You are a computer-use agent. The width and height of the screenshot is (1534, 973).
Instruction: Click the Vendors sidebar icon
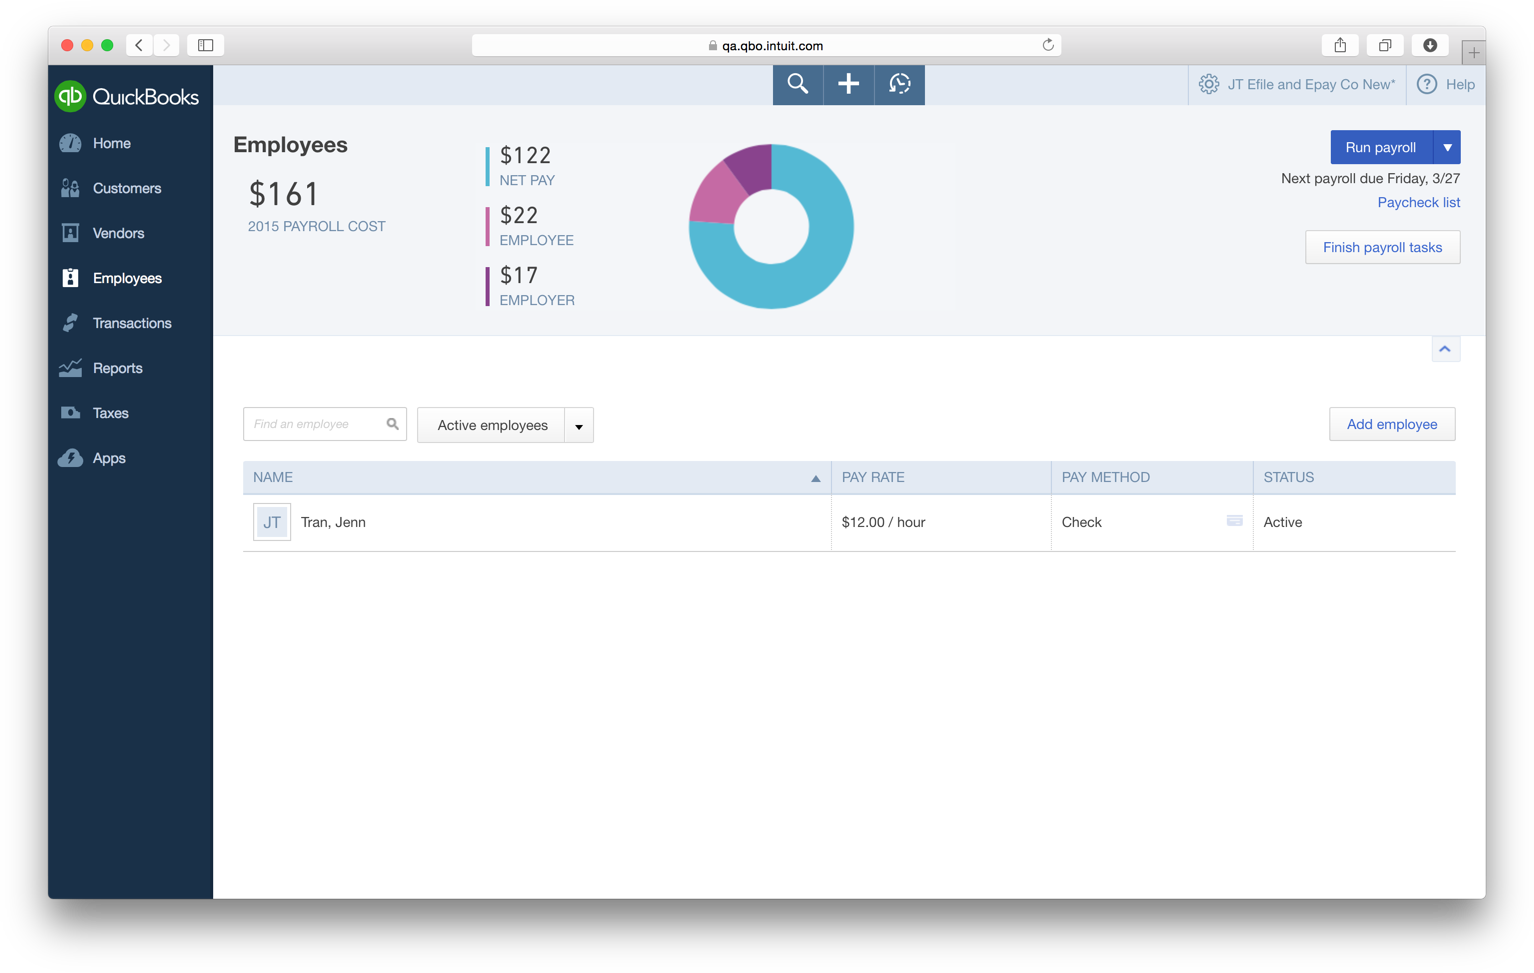(x=70, y=233)
